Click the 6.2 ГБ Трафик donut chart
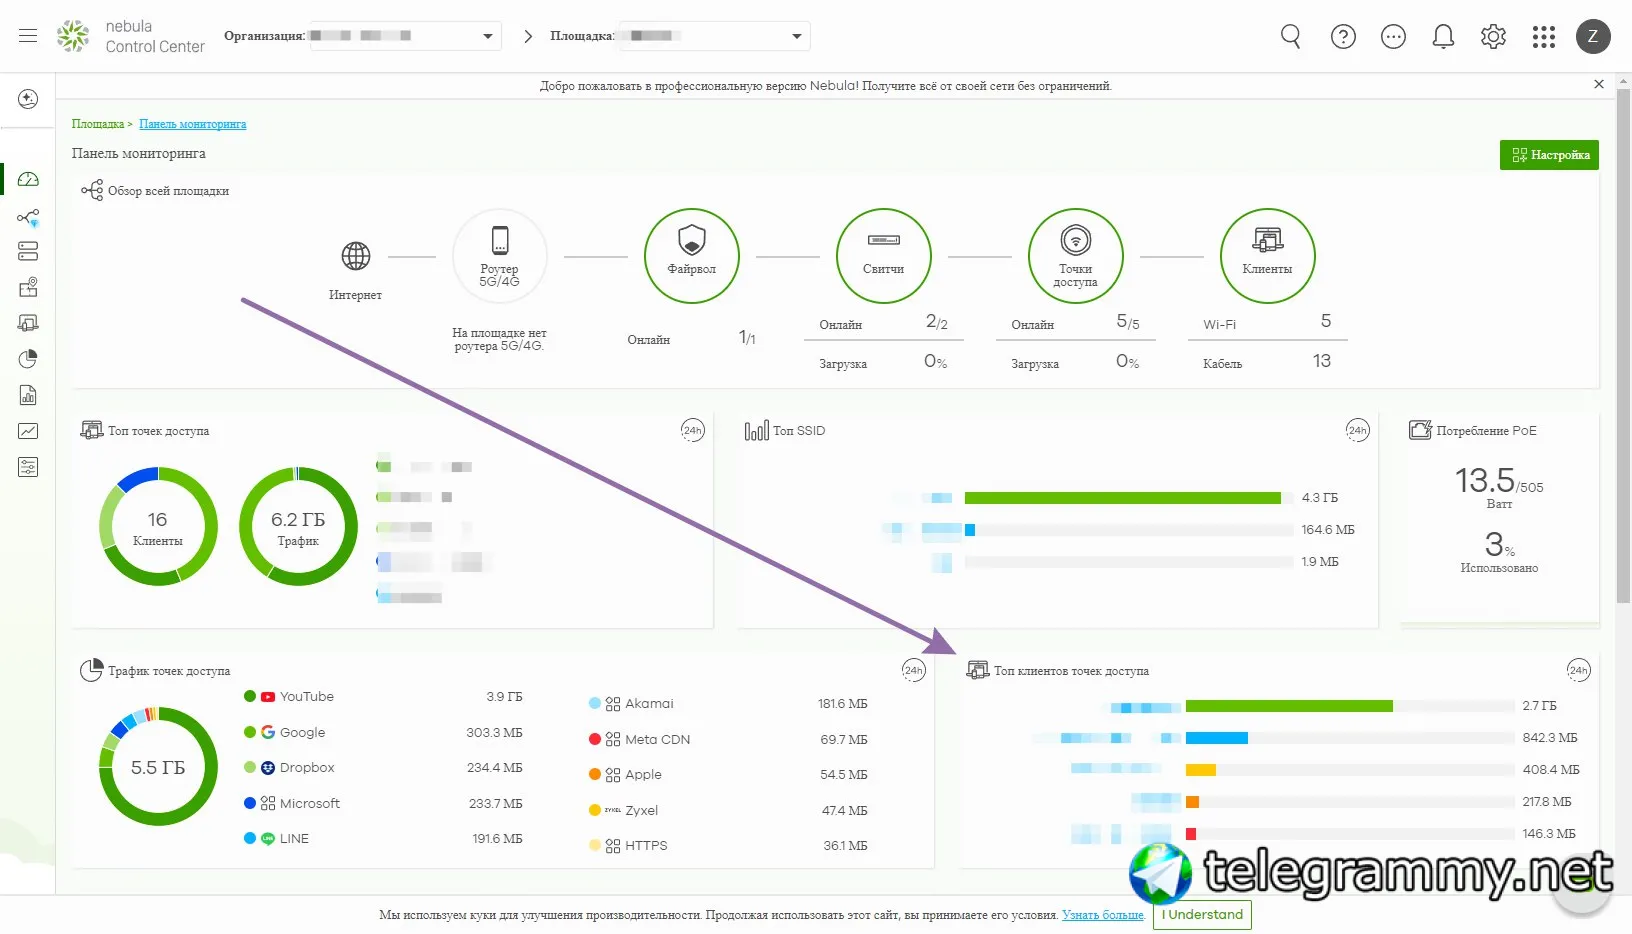This screenshot has height=934, width=1632. point(298,527)
